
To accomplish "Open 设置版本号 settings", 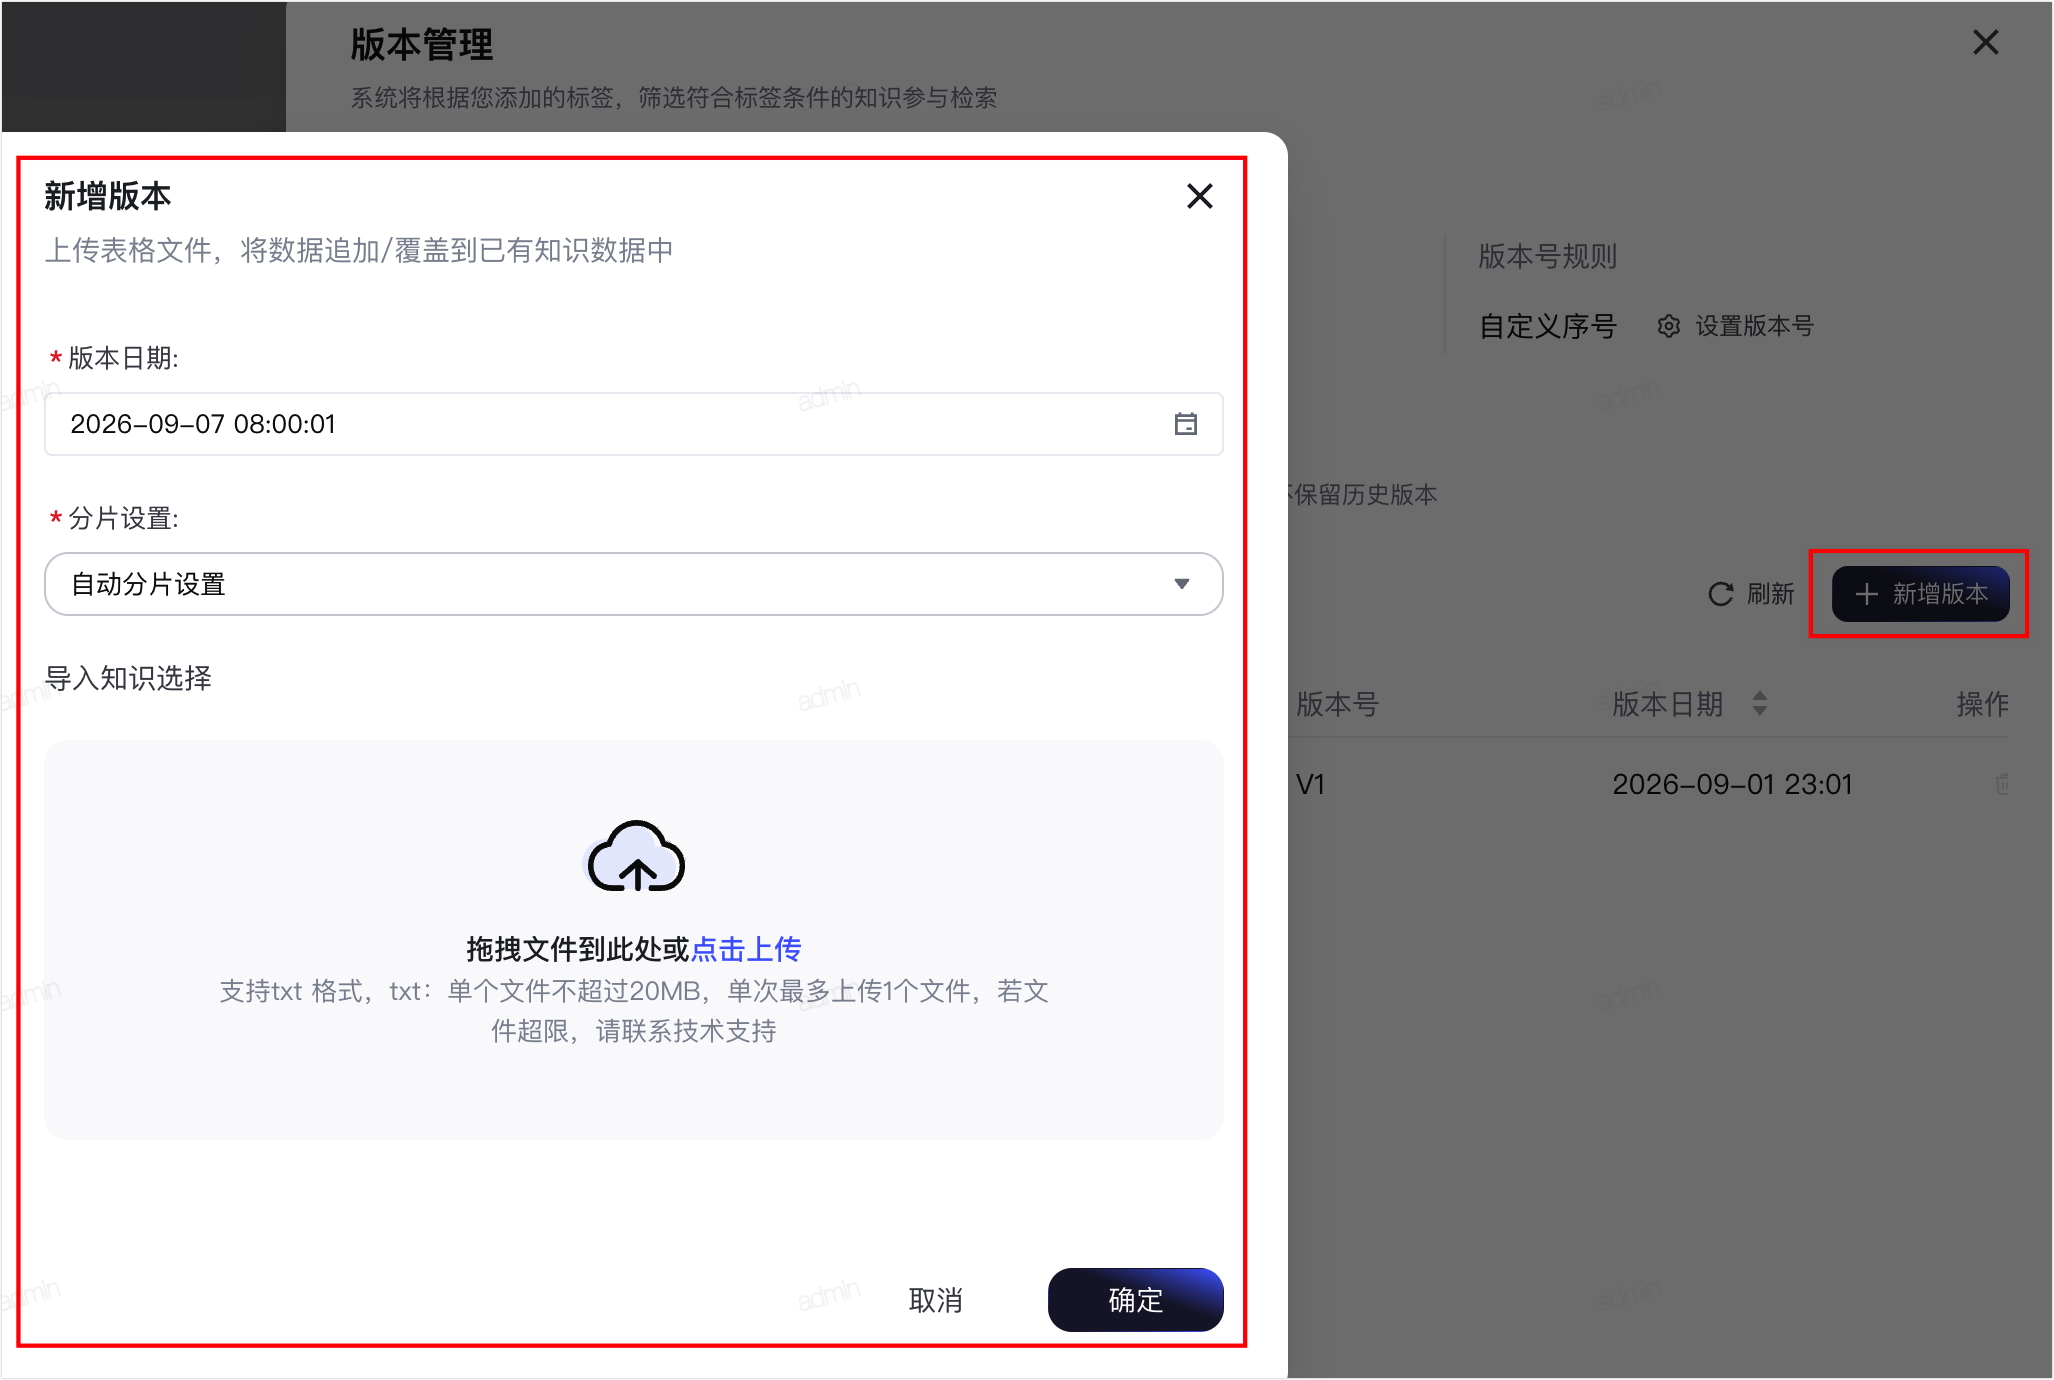I will [x=1735, y=326].
